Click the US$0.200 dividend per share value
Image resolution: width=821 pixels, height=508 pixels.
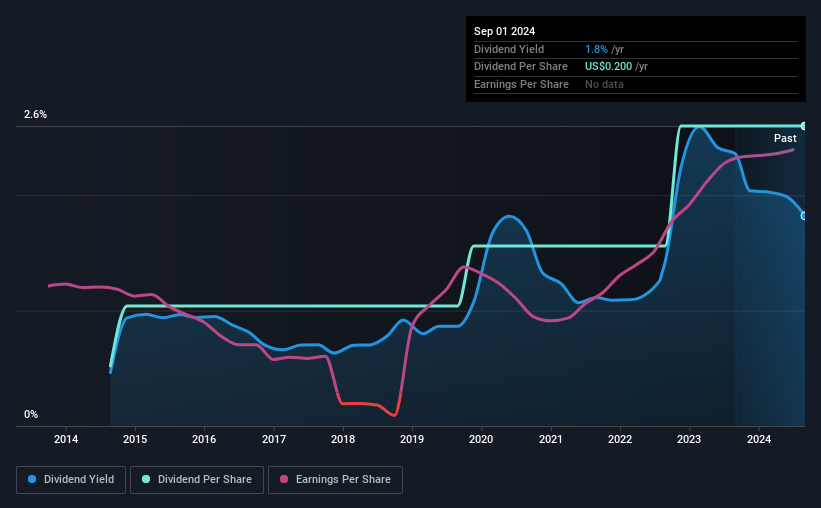coord(608,67)
